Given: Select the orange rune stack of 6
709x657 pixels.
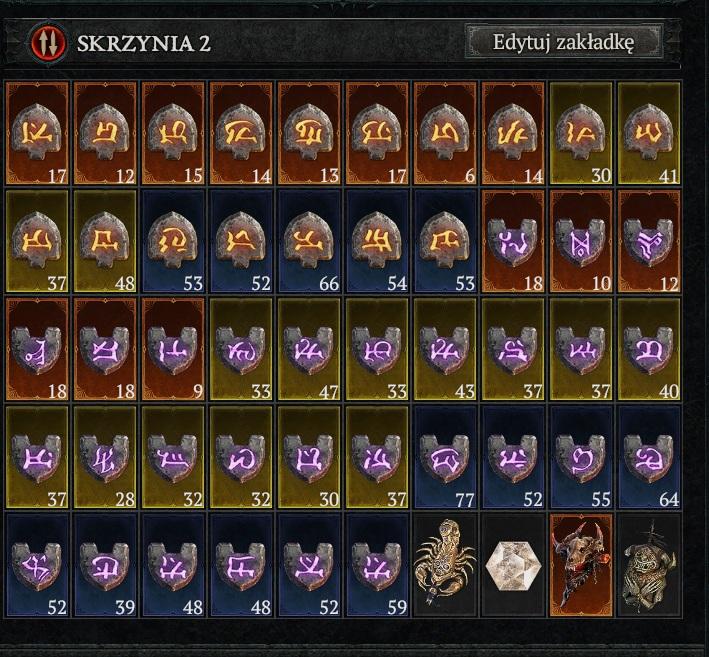Looking at the screenshot, I should point(445,133).
